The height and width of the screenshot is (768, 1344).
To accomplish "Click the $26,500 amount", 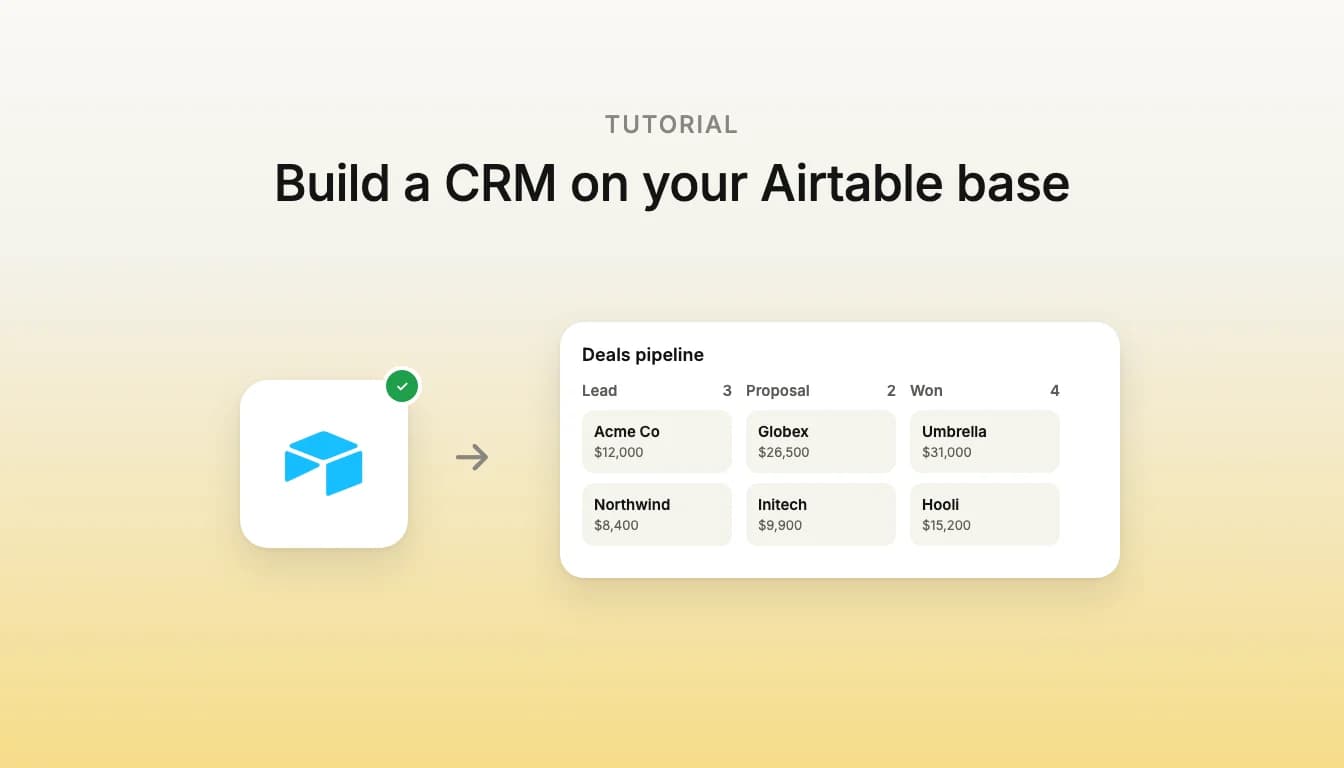I will 784,452.
